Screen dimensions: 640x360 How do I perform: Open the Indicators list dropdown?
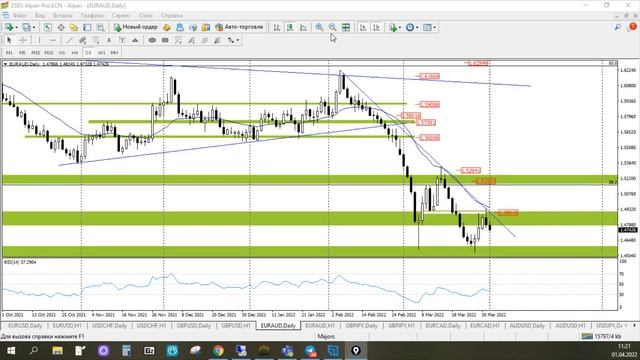394,27
